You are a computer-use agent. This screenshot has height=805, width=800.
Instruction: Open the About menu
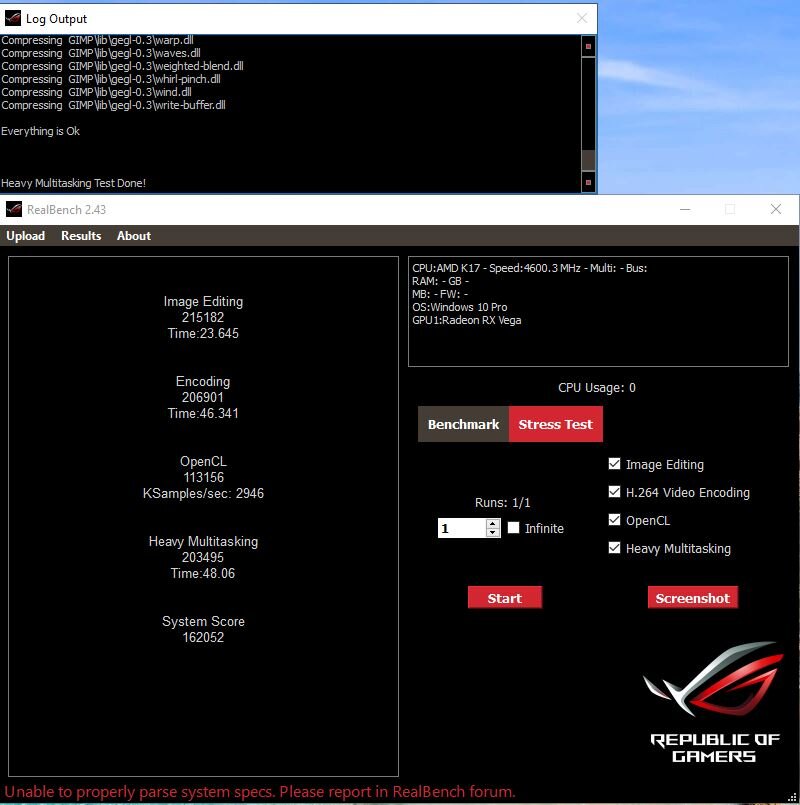(134, 236)
